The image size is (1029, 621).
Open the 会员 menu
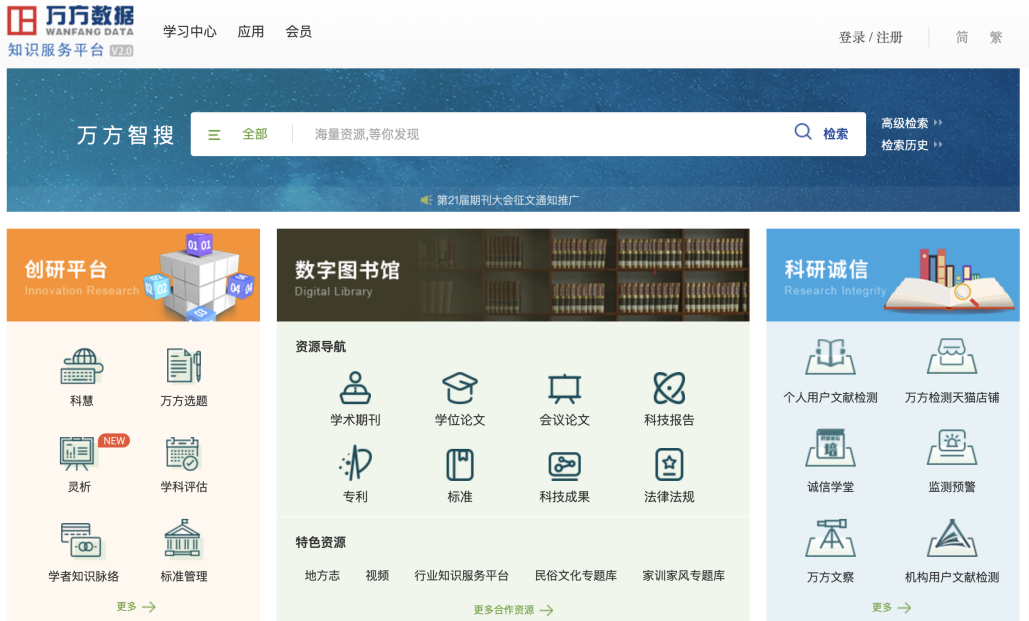pos(299,32)
